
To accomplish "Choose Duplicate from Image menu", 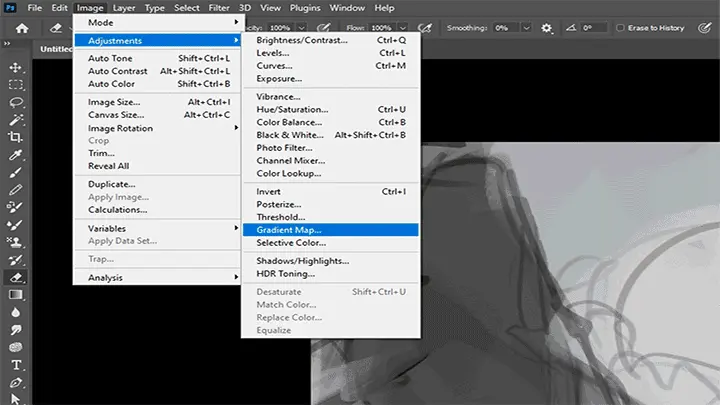I will (157, 184).
